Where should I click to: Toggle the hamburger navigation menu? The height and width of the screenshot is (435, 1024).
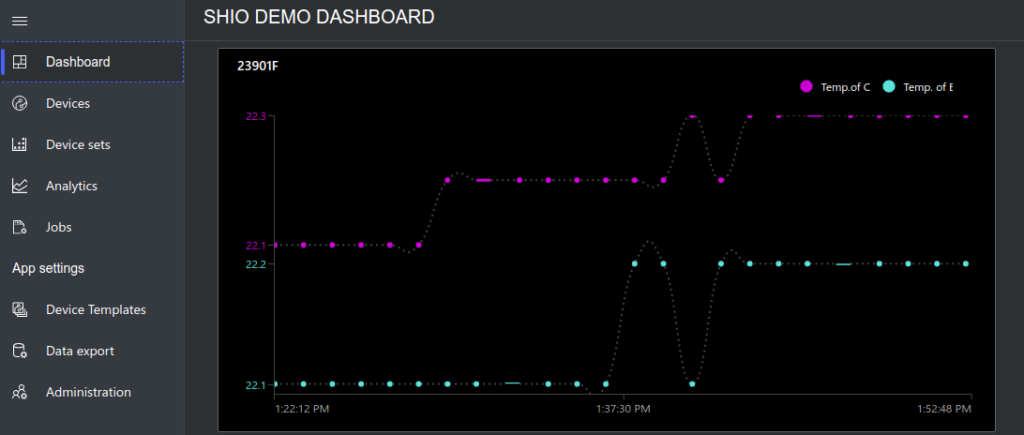20,21
